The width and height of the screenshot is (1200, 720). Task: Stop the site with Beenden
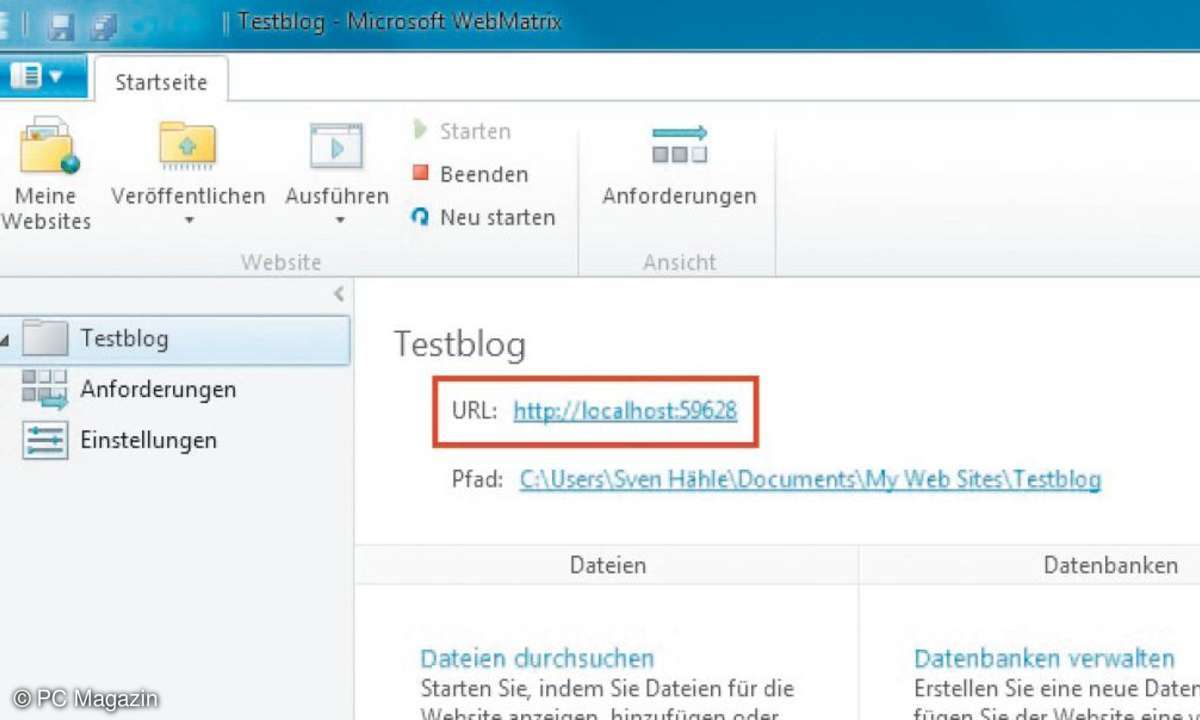pyautogui.click(x=470, y=174)
